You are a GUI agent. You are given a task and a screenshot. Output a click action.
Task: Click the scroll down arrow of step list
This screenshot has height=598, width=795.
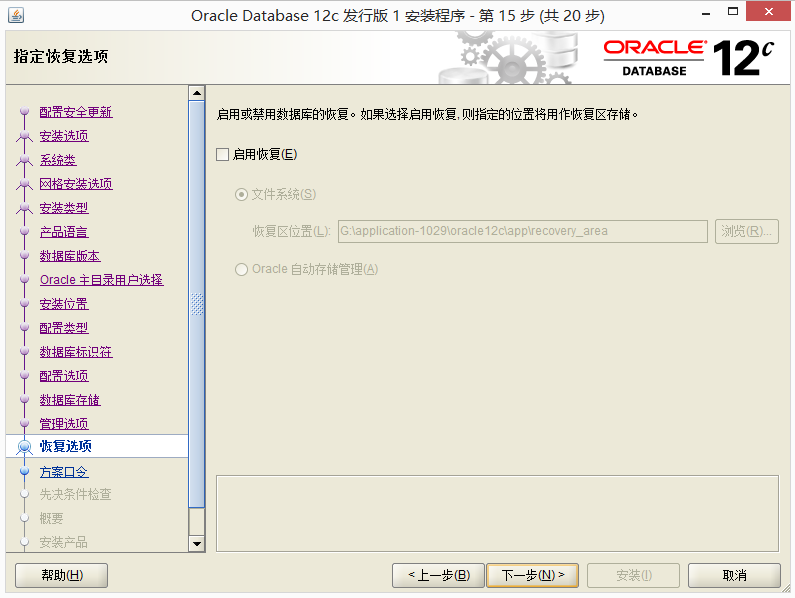tap(197, 544)
